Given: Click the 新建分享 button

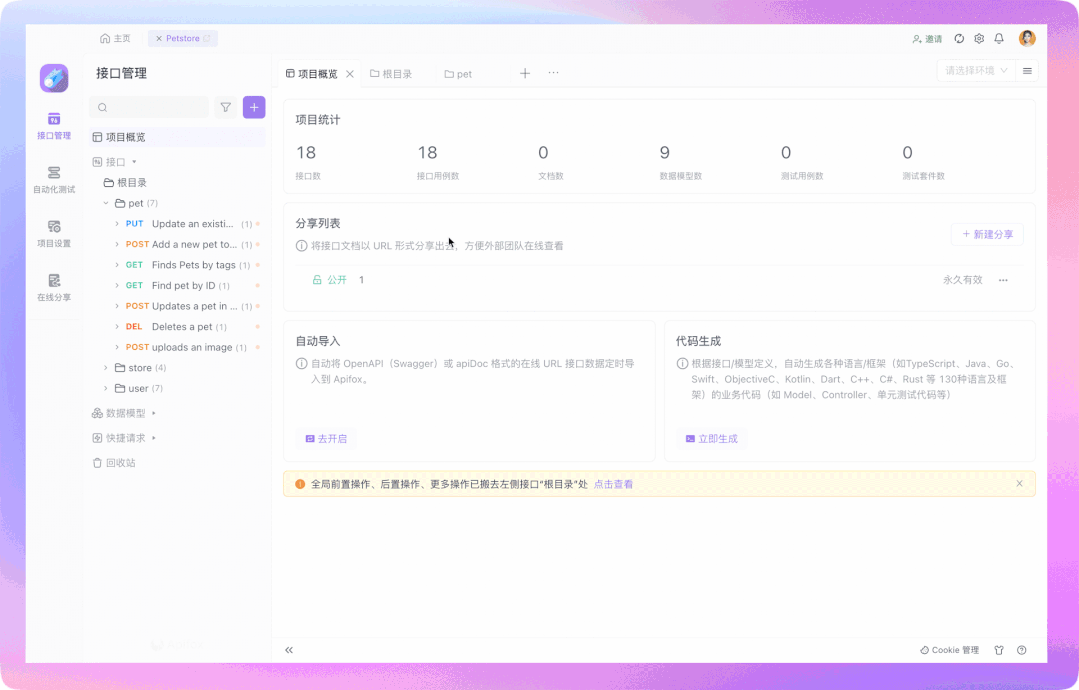Looking at the screenshot, I should tap(987, 233).
